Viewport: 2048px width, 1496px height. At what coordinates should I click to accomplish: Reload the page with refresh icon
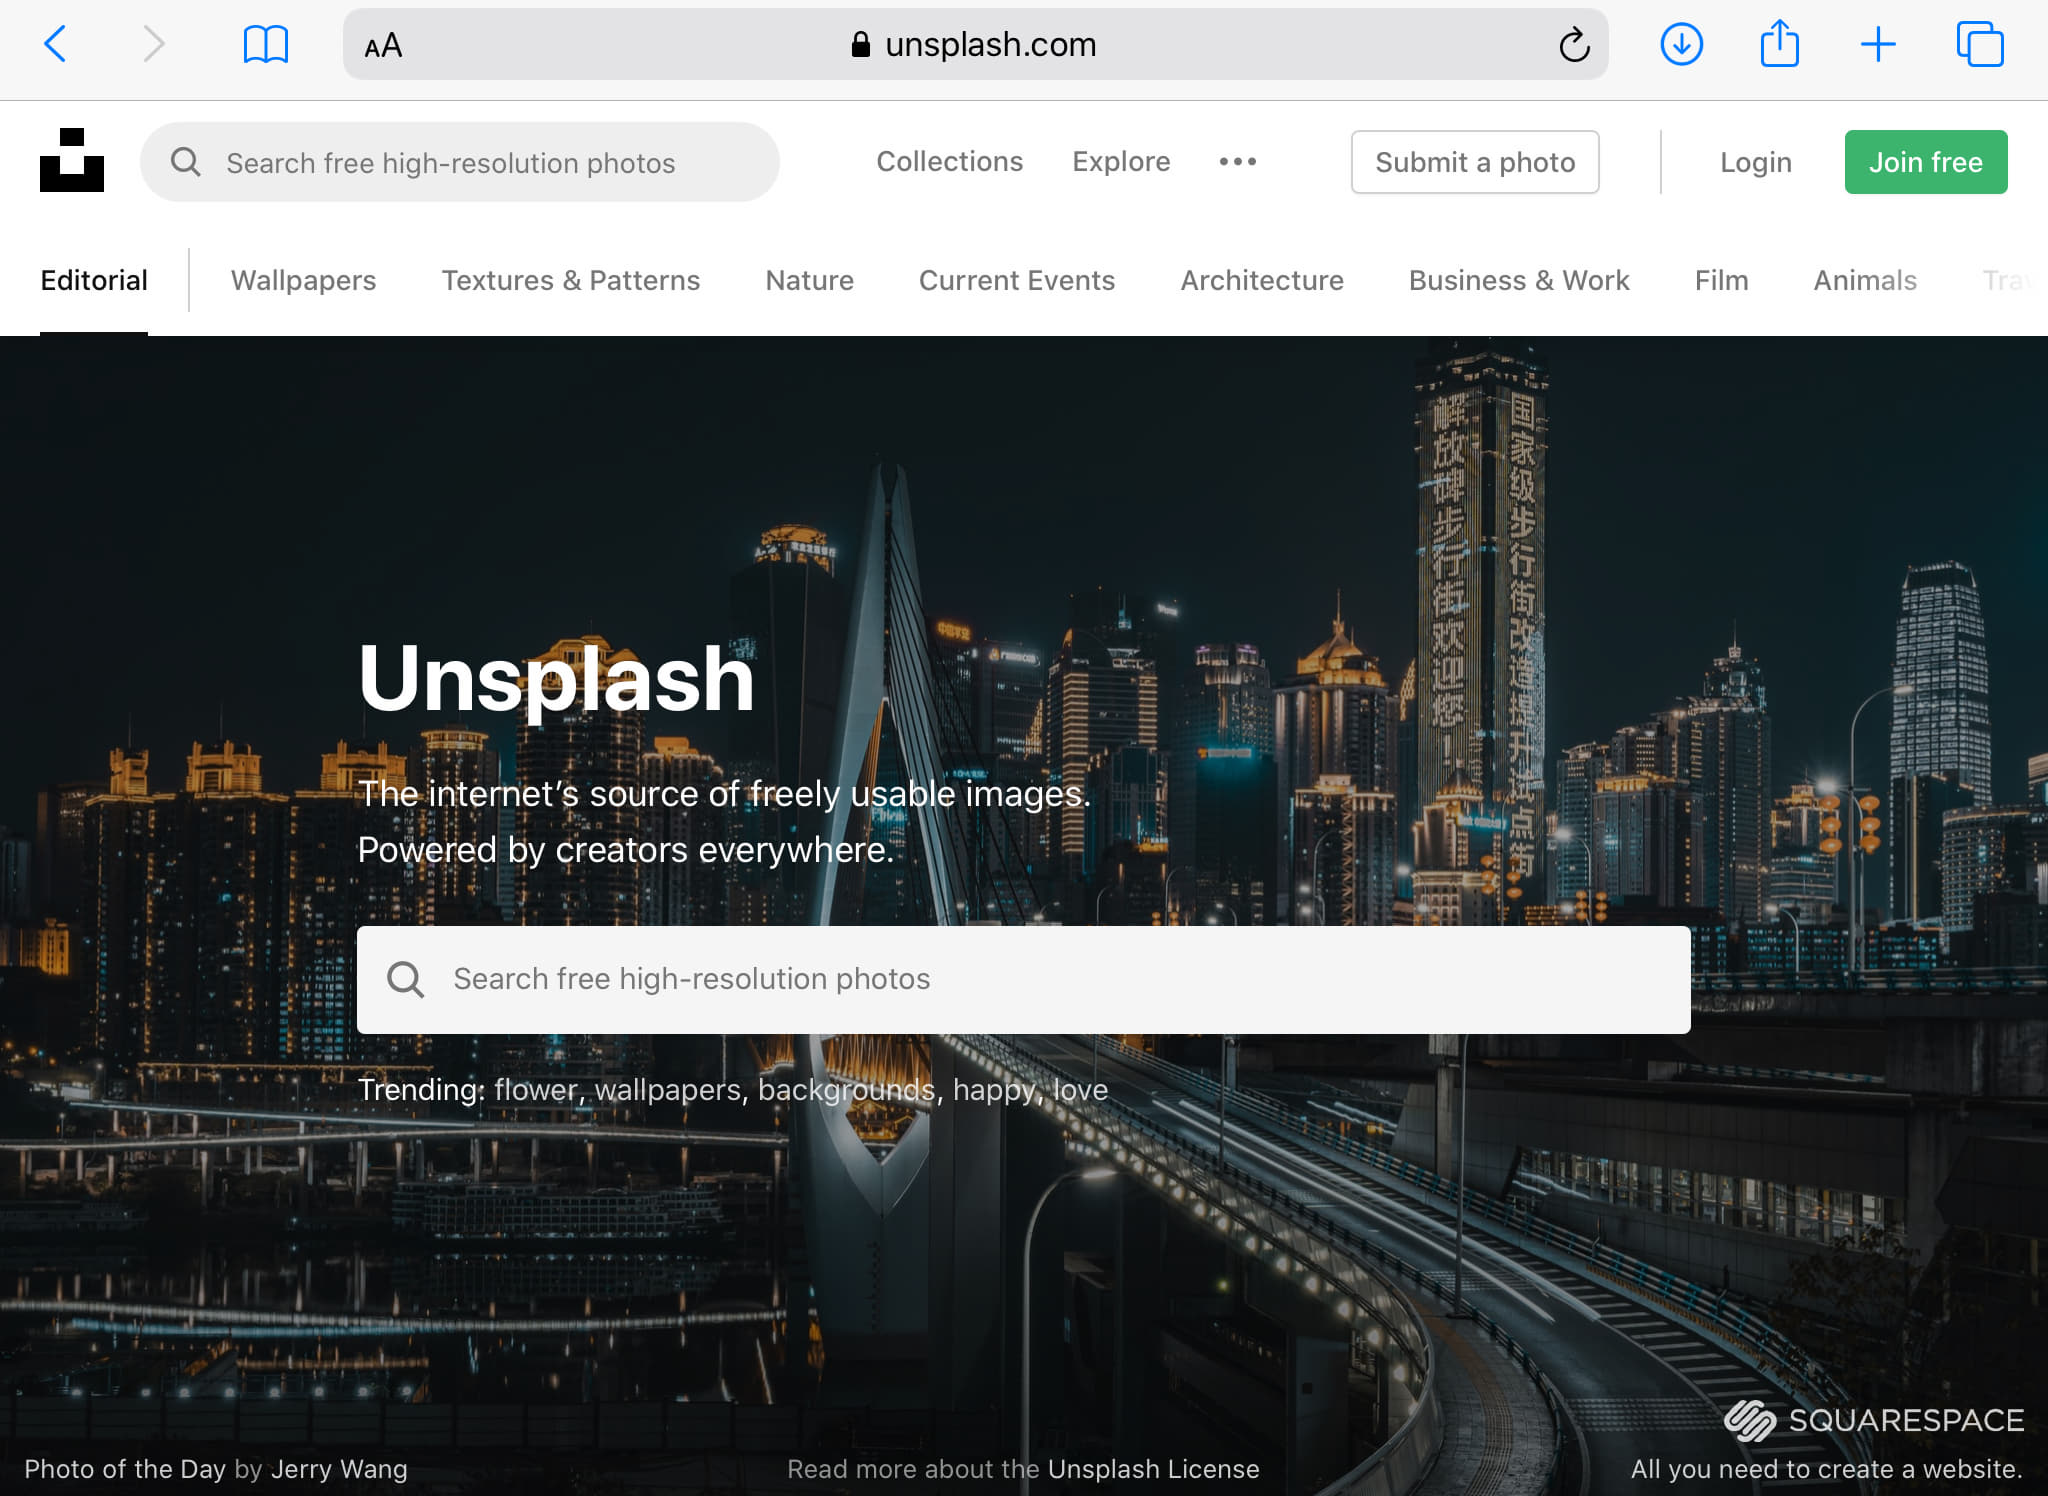pos(1573,44)
